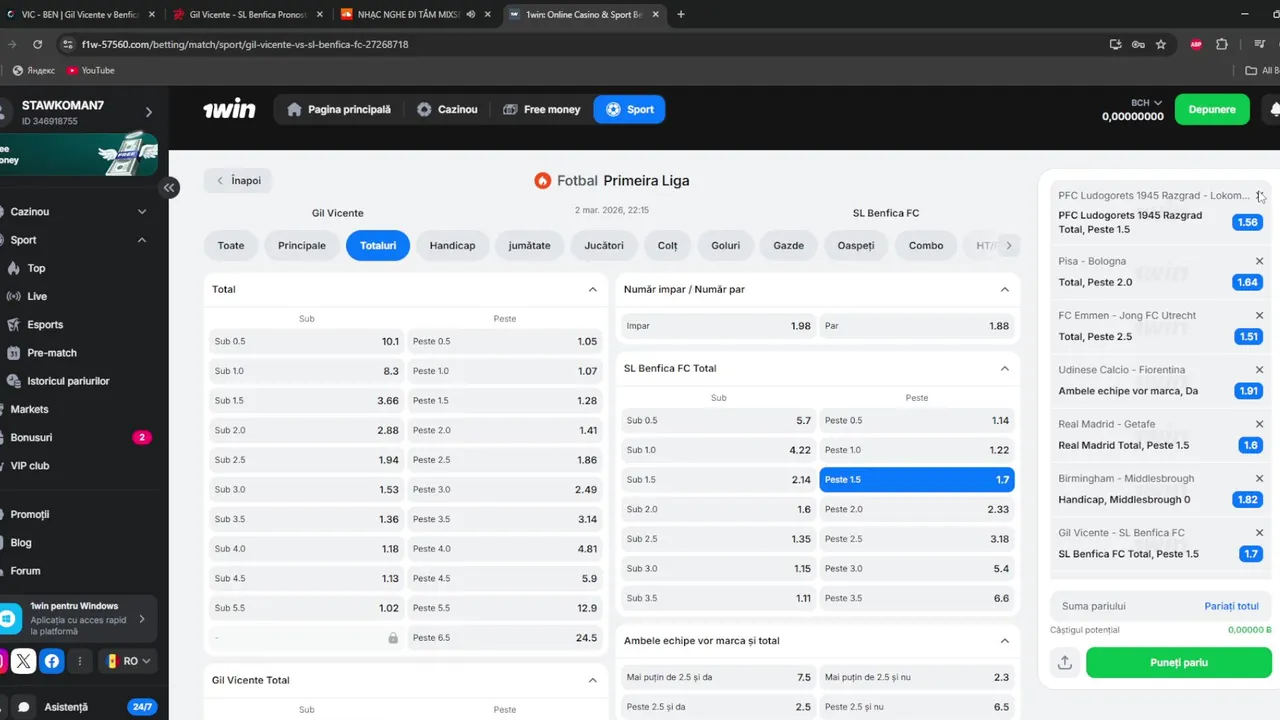
Task: Open more social links menu
Action: [x=80, y=661]
